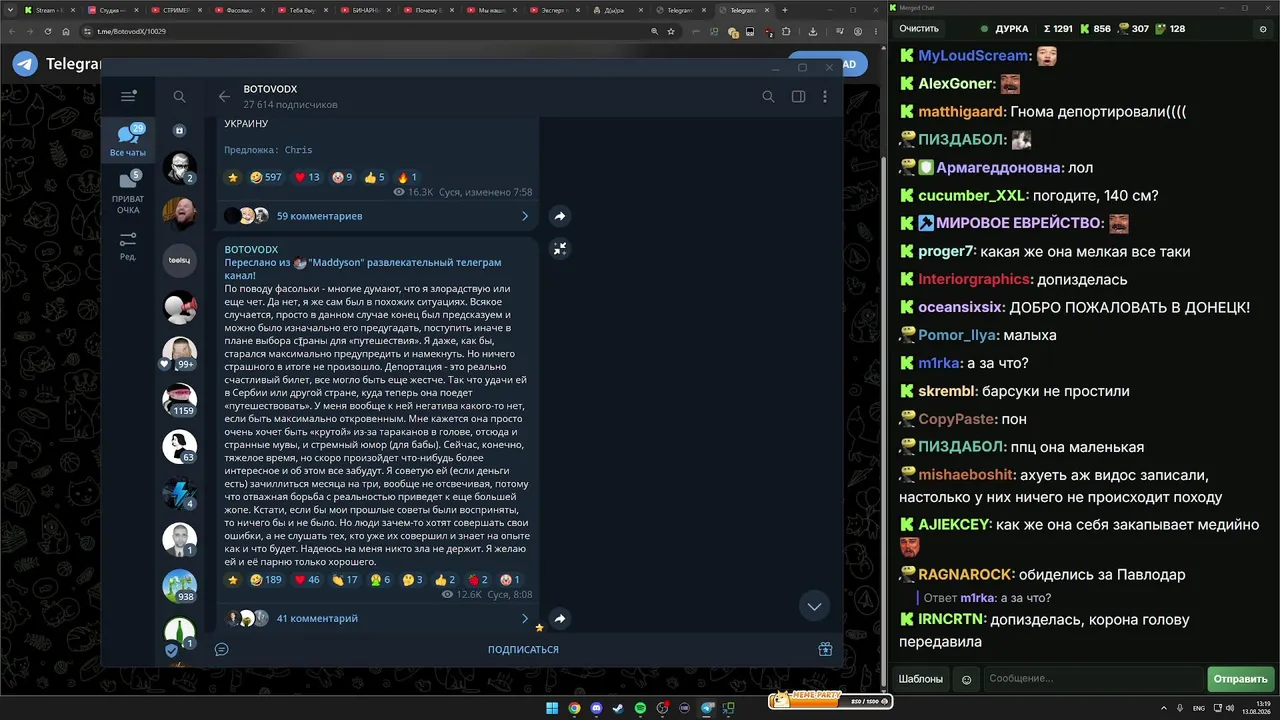
Task: Open the emoji picker in Merged Chat
Action: 966,679
